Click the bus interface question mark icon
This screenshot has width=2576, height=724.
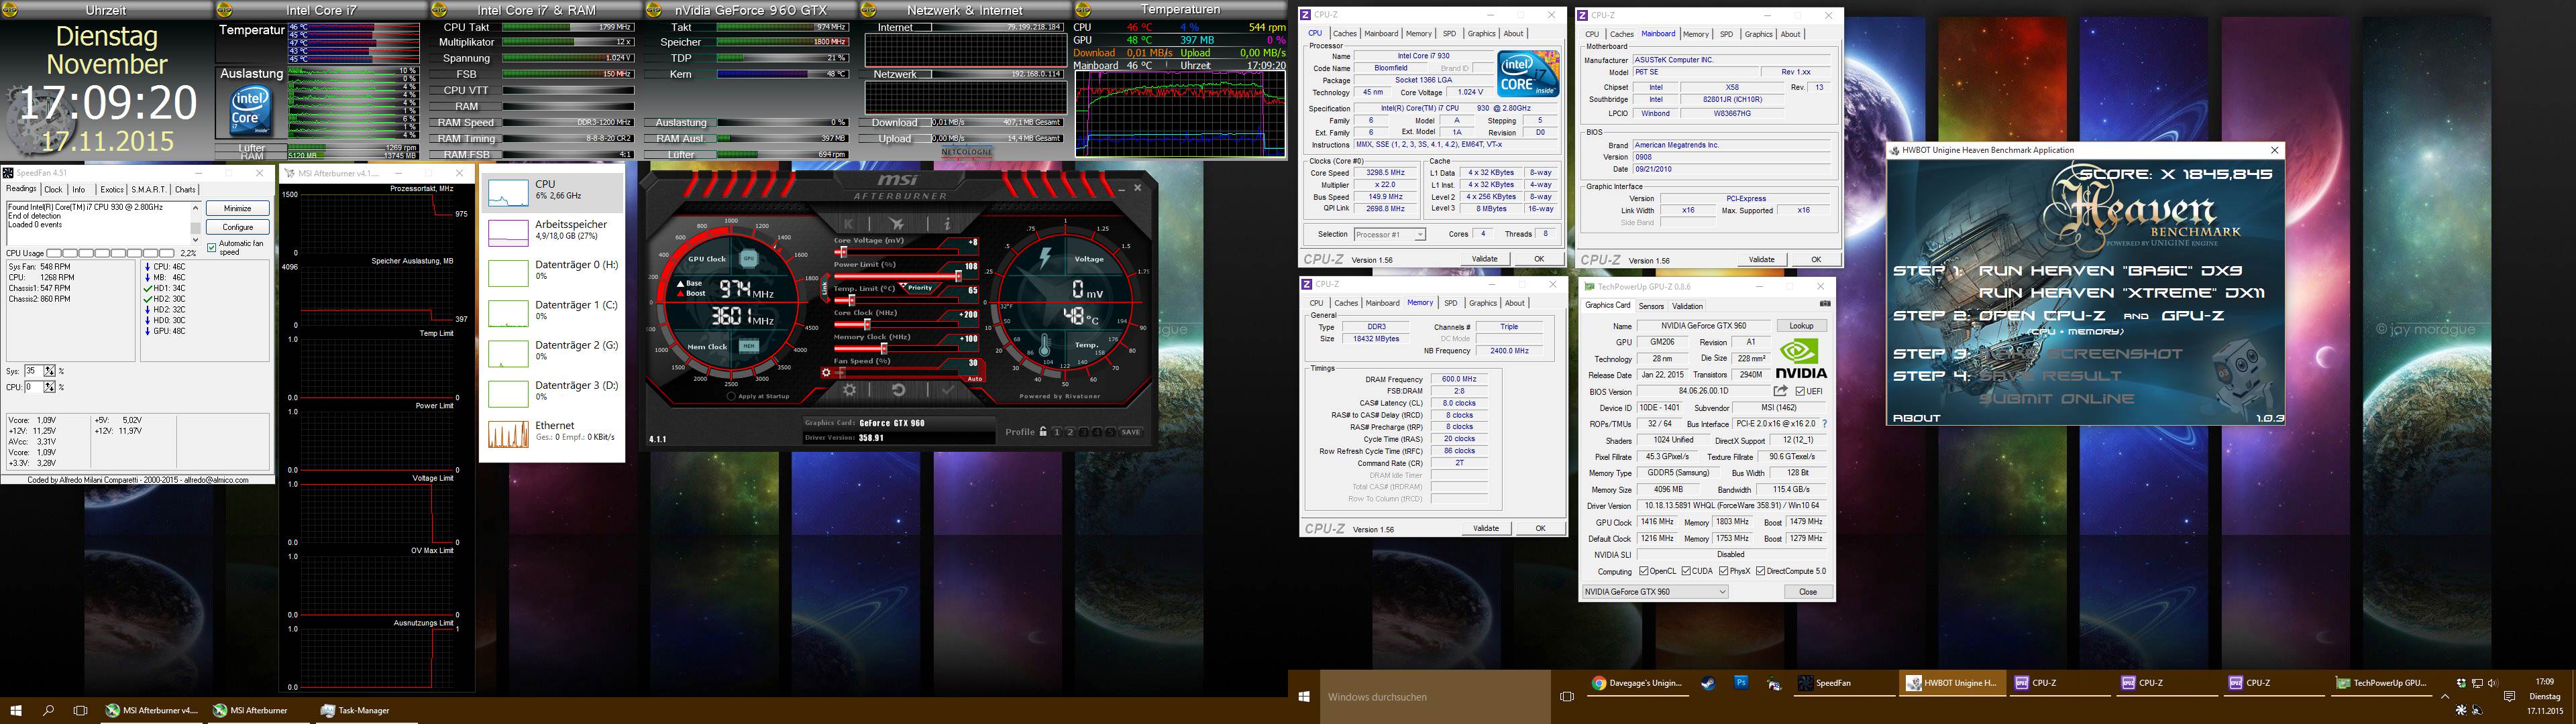[x=1824, y=424]
